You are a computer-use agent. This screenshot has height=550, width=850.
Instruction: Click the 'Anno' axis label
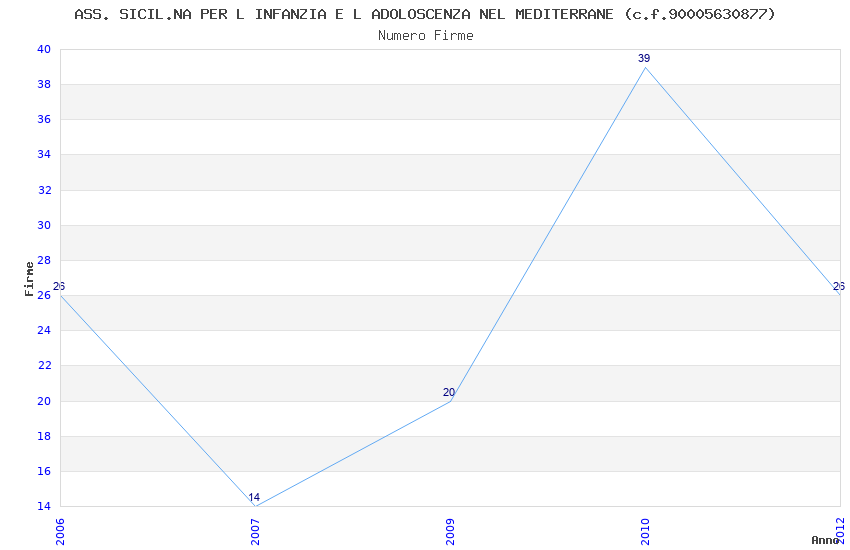[825, 540]
